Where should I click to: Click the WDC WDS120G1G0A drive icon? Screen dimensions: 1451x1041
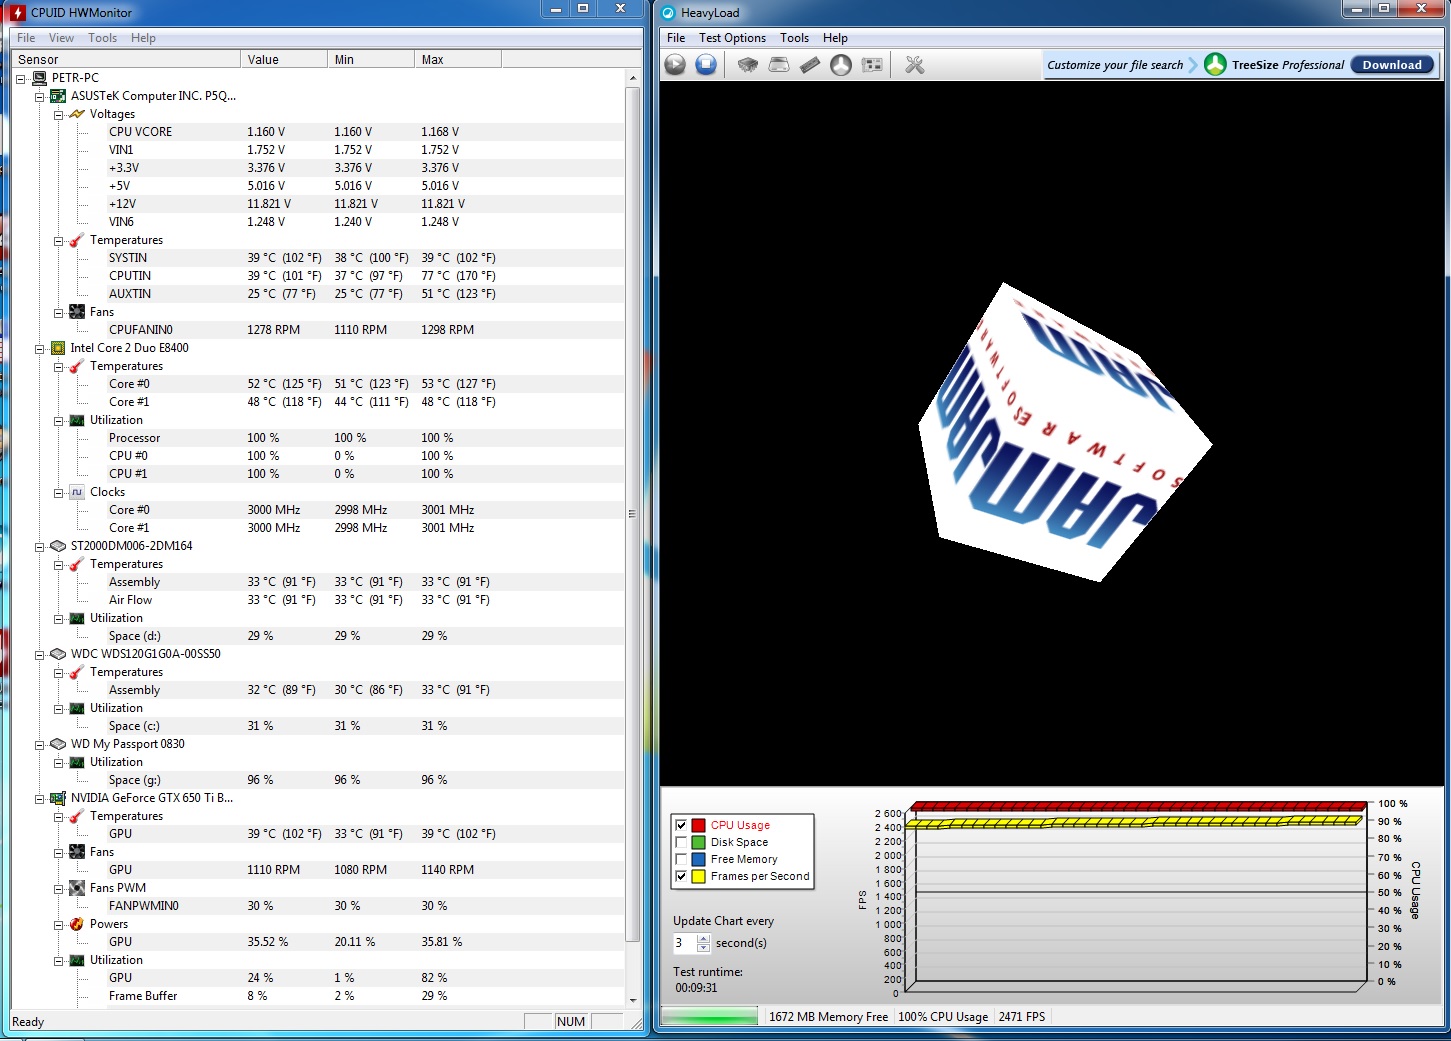pos(58,654)
